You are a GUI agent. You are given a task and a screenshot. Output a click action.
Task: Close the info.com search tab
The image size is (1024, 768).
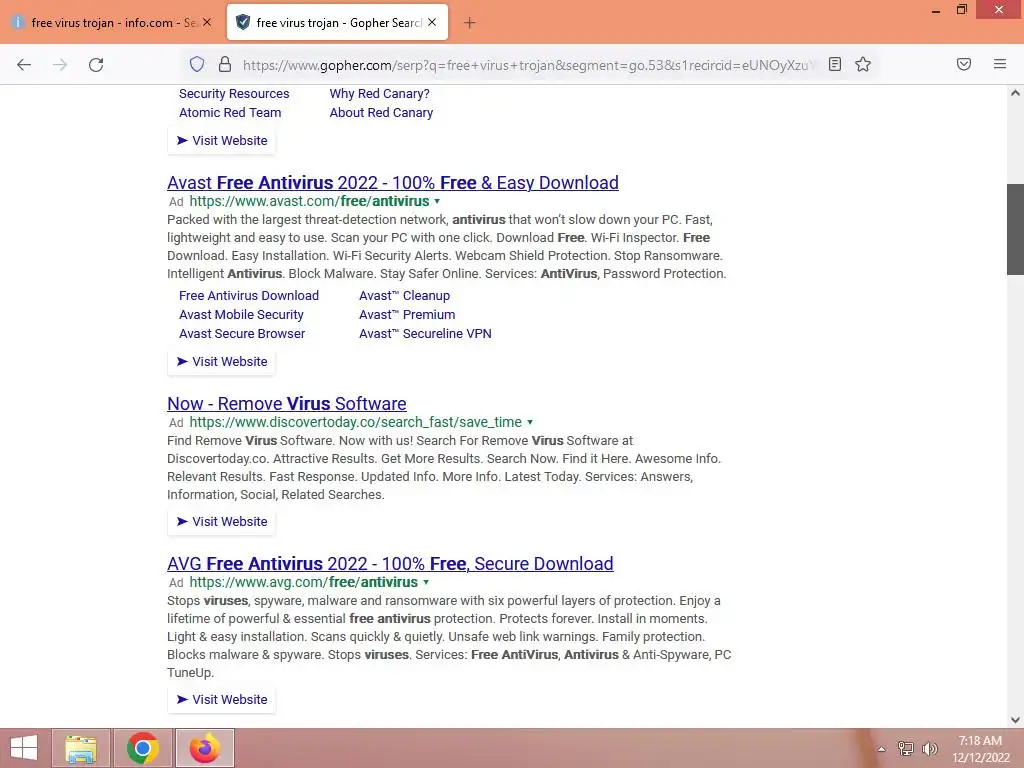207,22
